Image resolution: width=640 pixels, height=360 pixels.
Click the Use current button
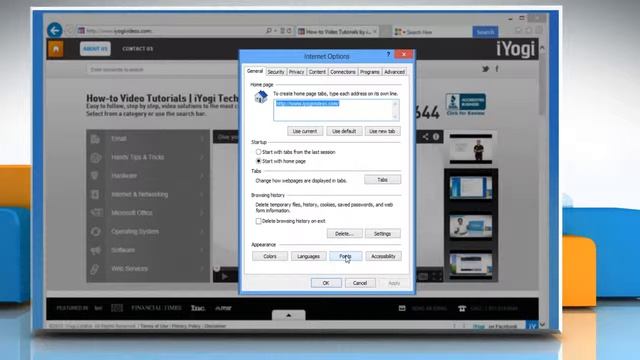[305, 131]
